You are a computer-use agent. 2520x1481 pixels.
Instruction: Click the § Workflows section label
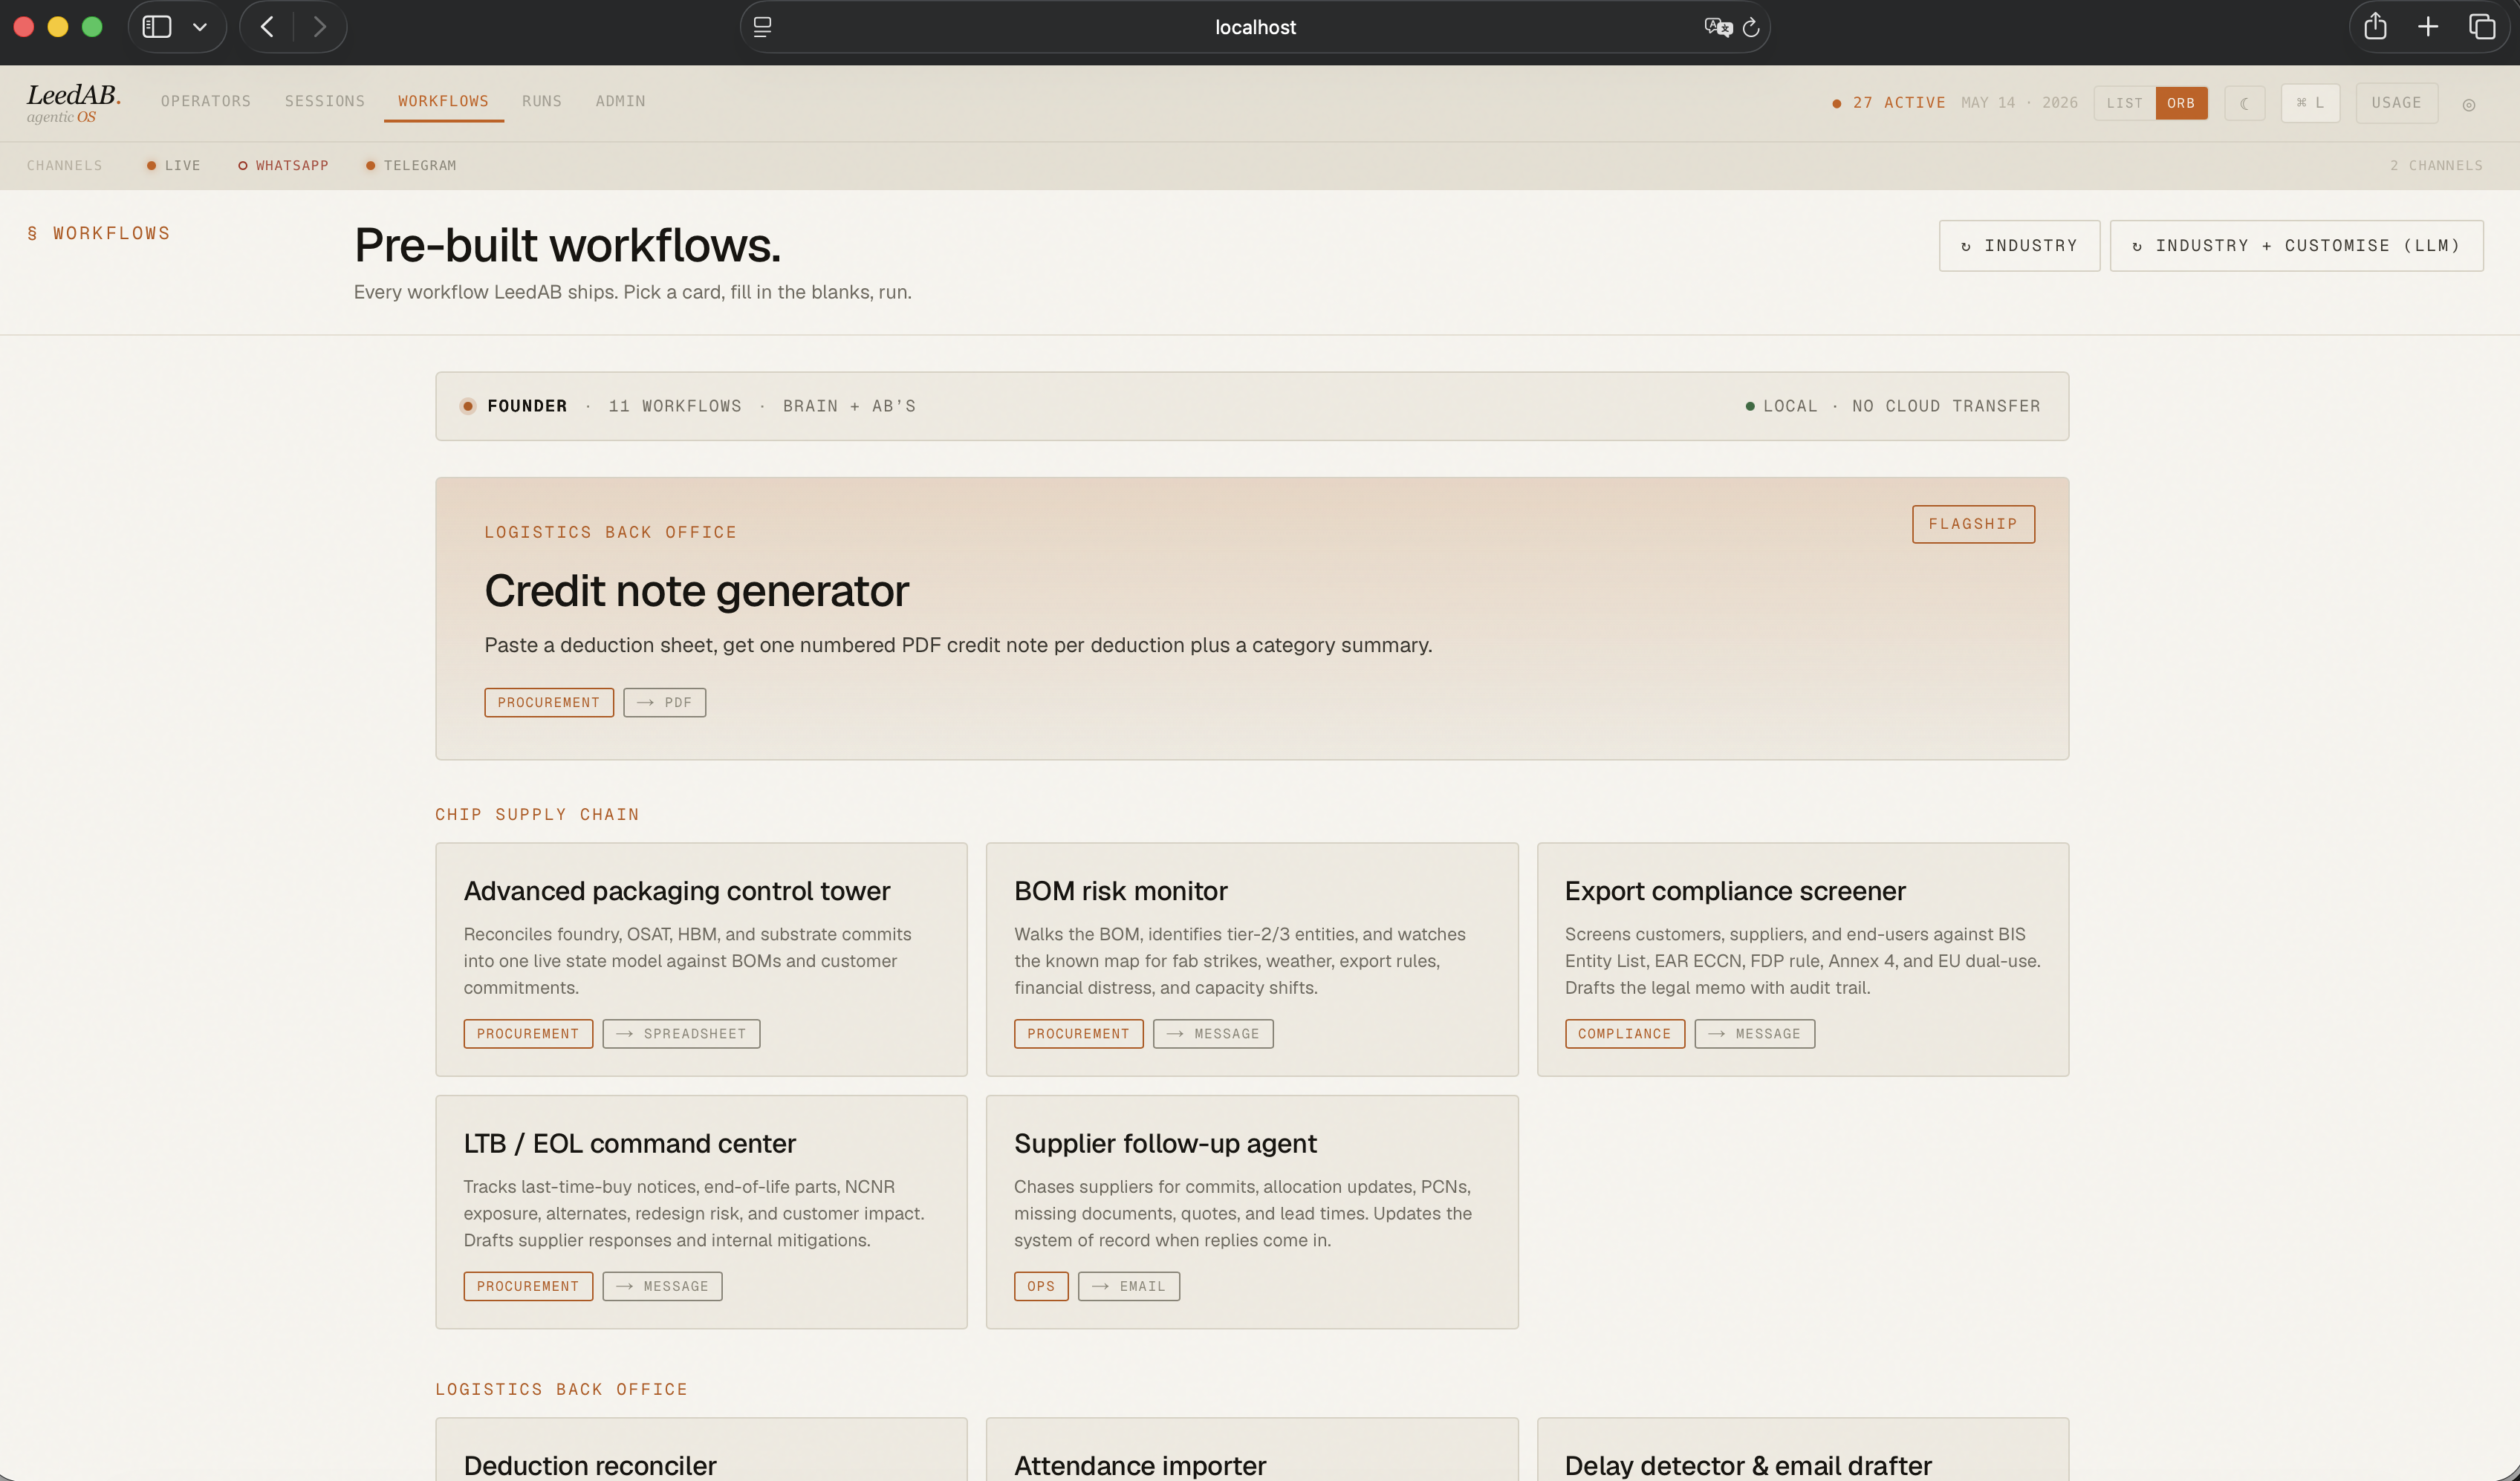tap(98, 233)
